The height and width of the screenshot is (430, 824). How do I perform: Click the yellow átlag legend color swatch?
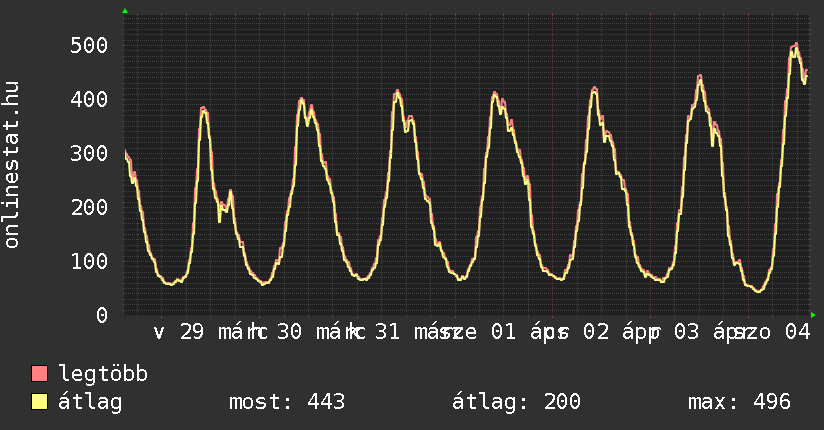pos(39,402)
